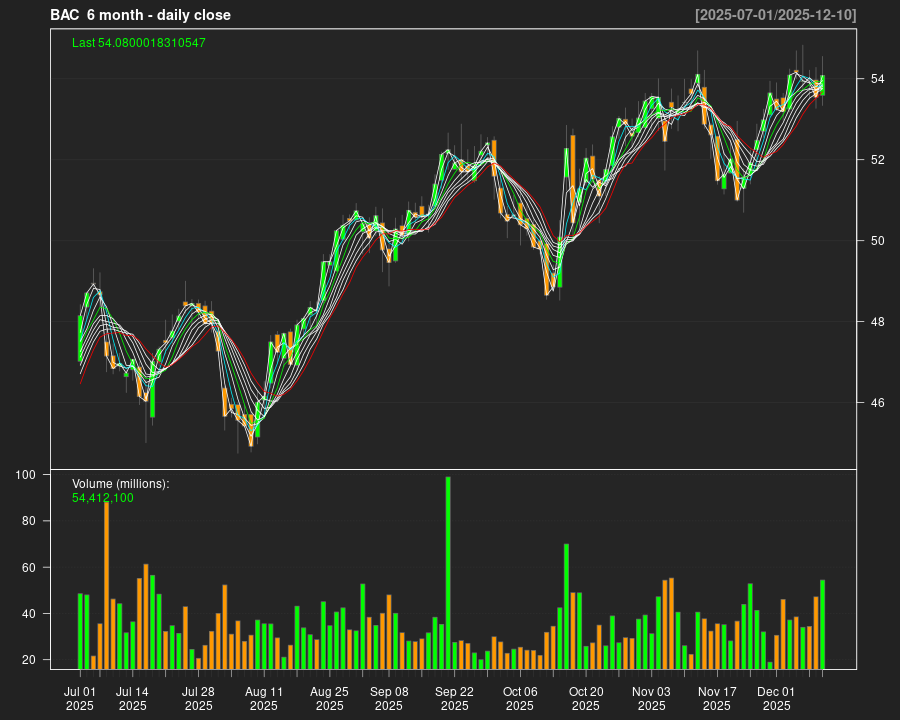
Task: Click the Nov 17 2025 date axis label
Action: [x=717, y=698]
